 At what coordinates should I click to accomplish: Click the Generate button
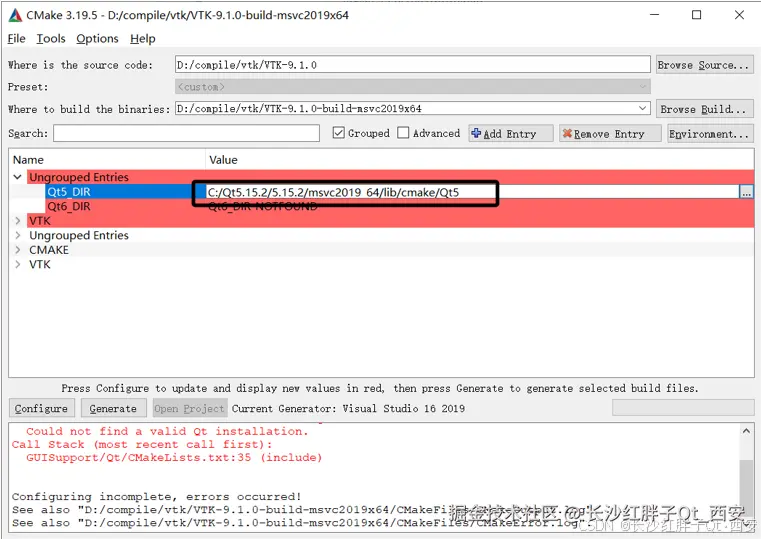coord(114,408)
